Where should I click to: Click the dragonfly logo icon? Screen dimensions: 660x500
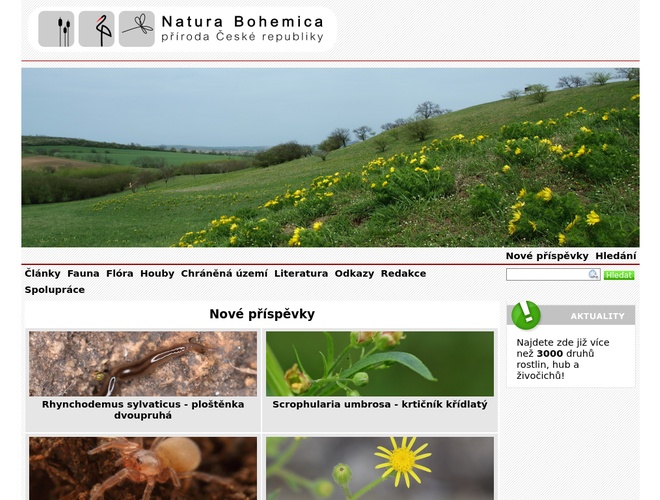click(137, 29)
